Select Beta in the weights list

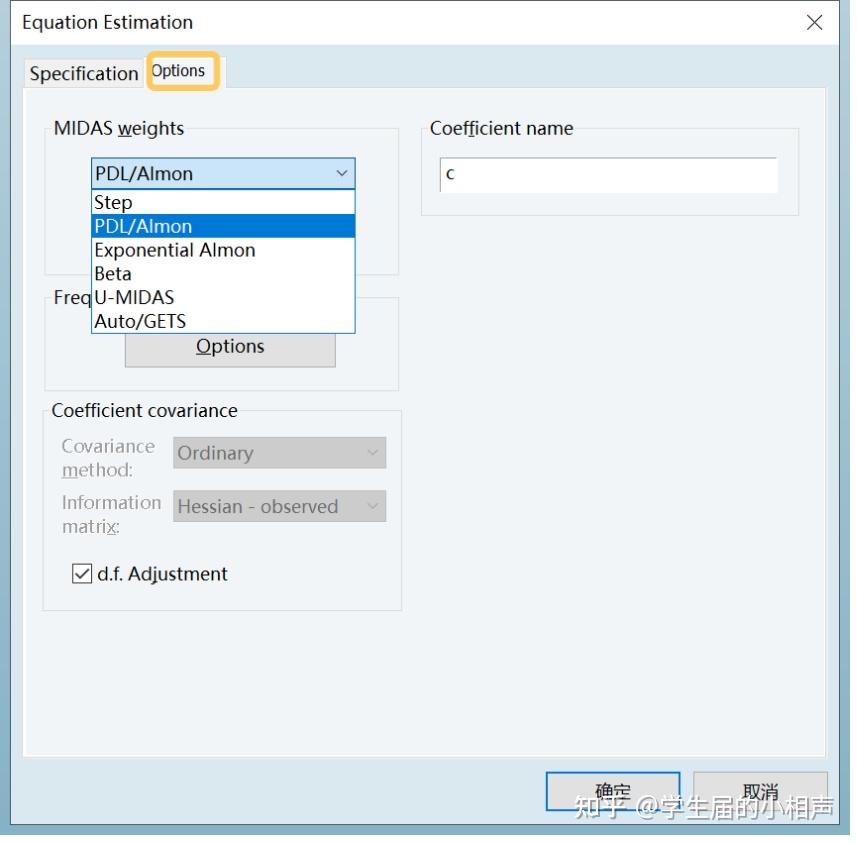(113, 274)
